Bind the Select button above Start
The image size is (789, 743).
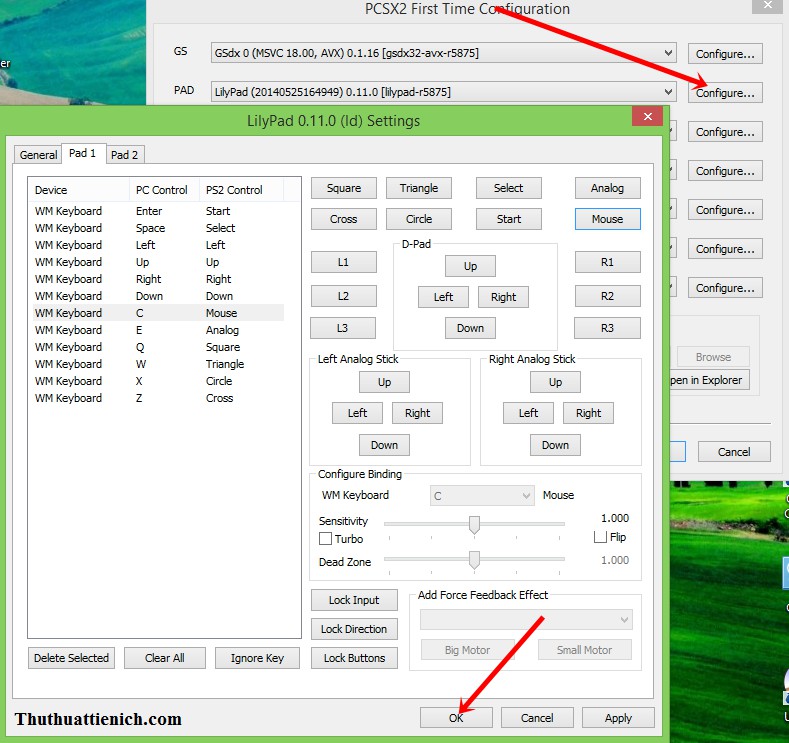pyautogui.click(x=509, y=188)
